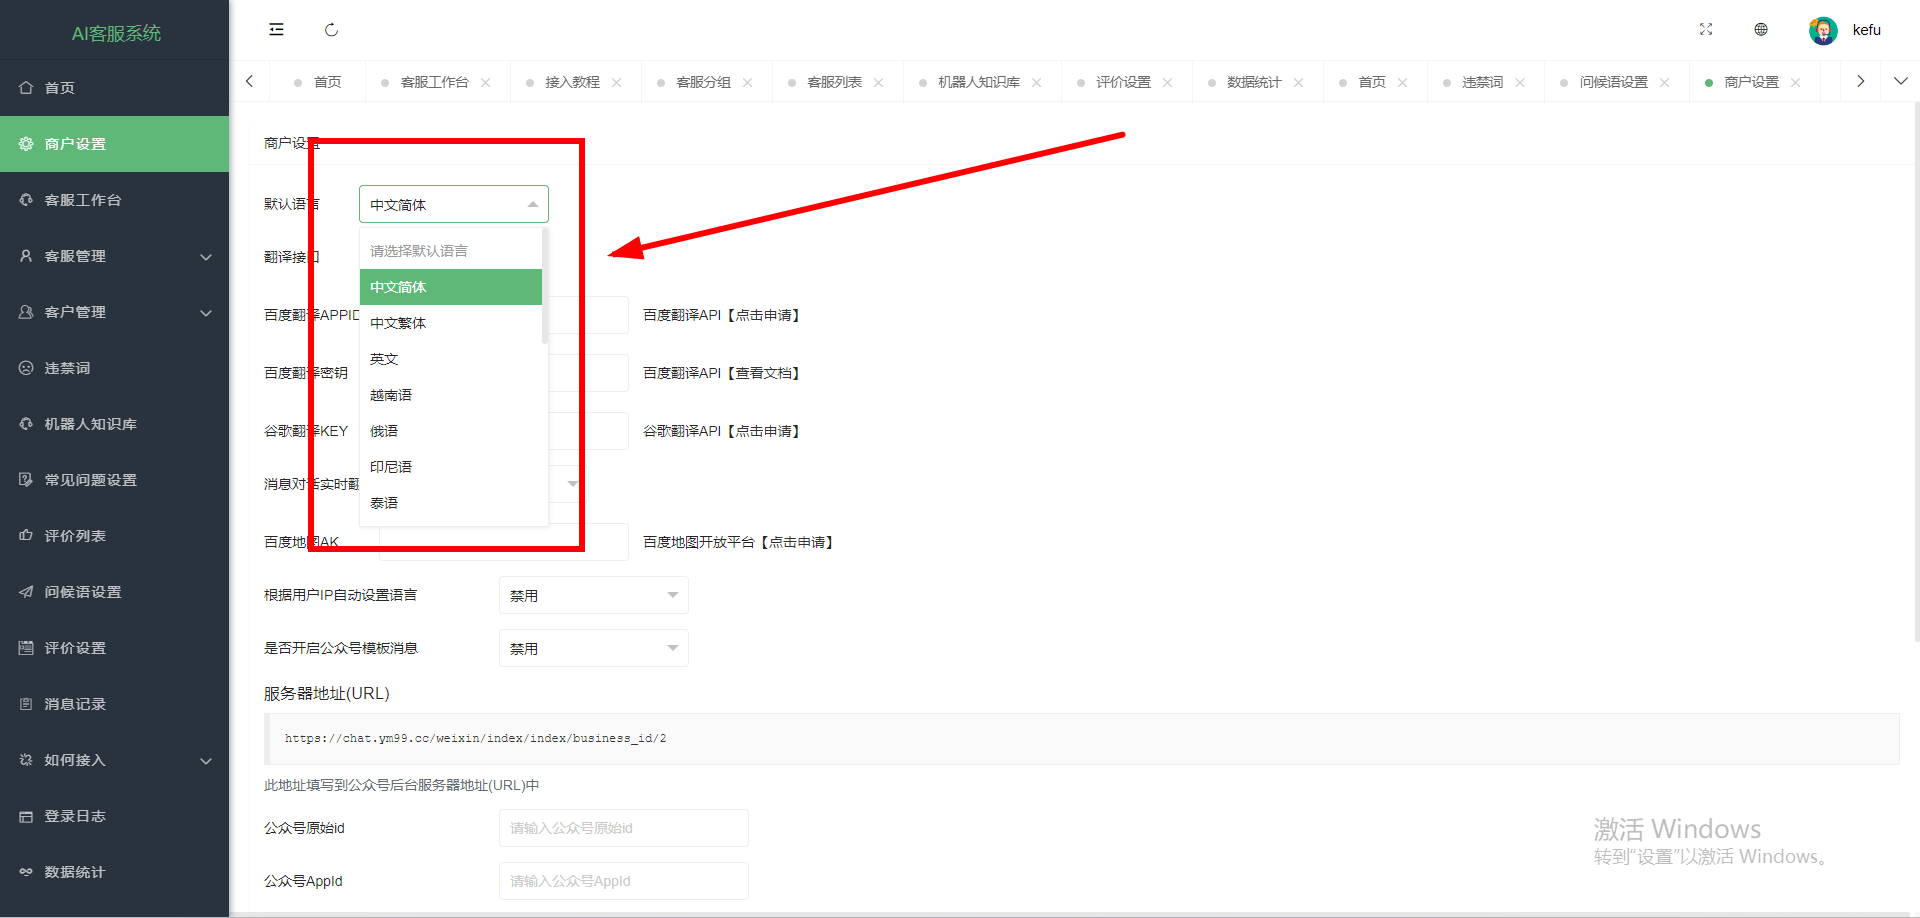The width and height of the screenshot is (1920, 918).
Task: Switch to the 违禁词 tab
Action: 1482,82
